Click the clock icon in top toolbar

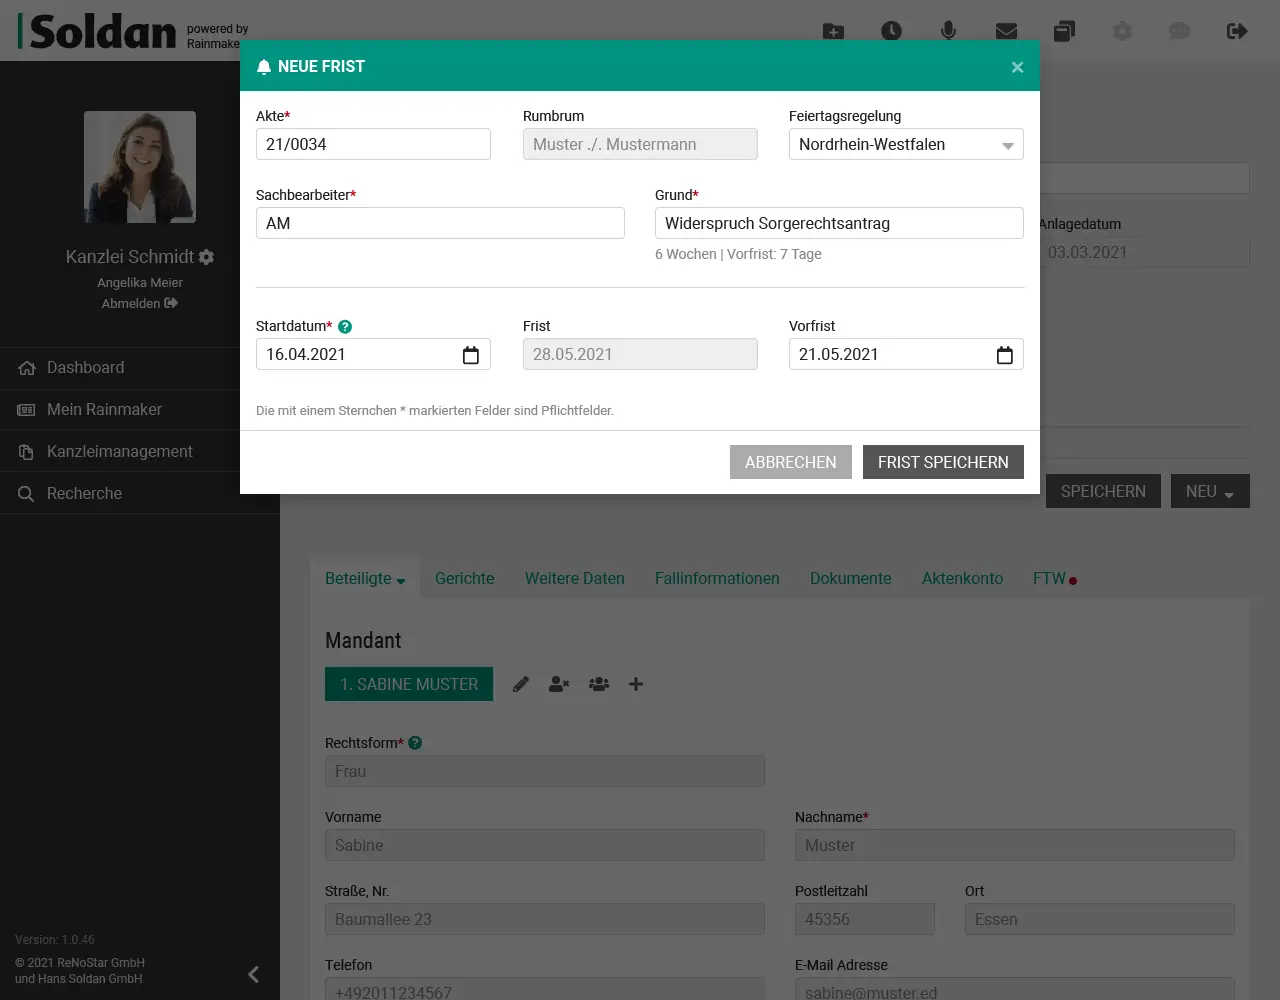coord(891,31)
